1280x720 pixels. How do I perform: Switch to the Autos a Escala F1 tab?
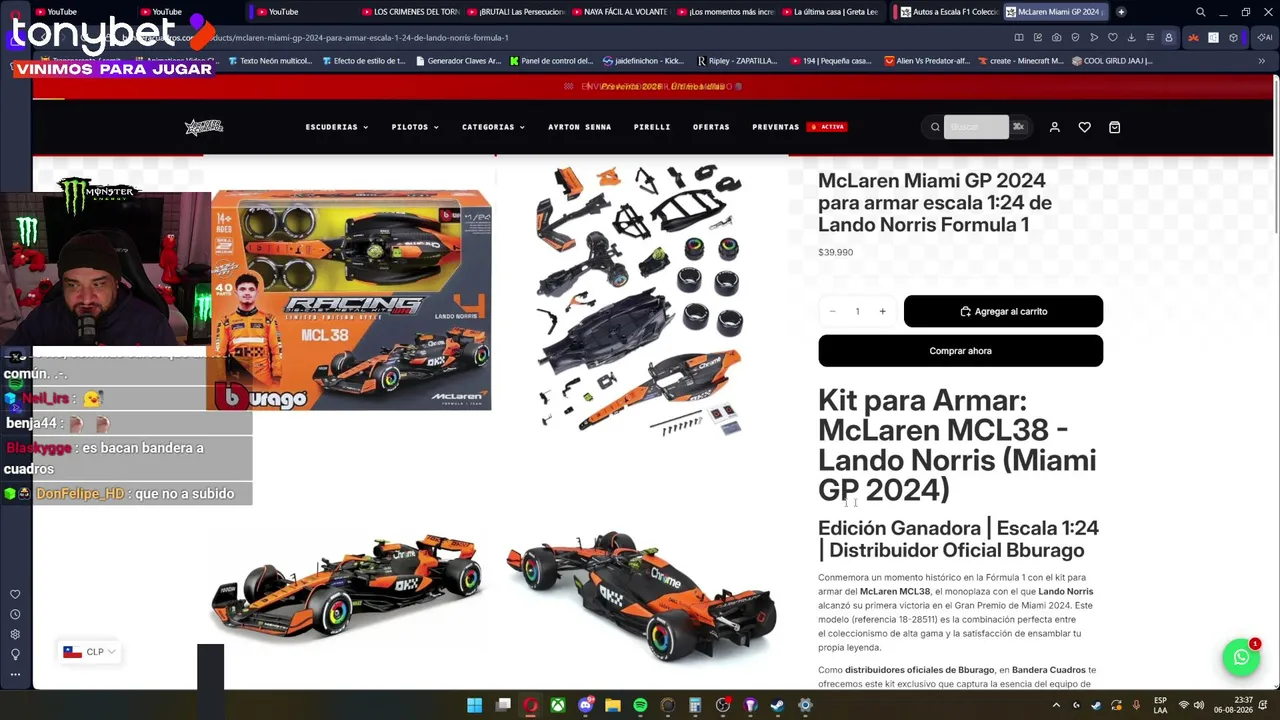coord(949,12)
